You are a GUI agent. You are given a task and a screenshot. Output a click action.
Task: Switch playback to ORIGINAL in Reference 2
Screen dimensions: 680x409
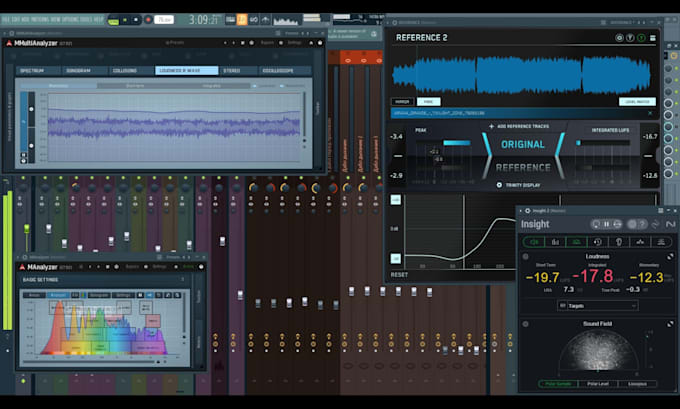523,144
